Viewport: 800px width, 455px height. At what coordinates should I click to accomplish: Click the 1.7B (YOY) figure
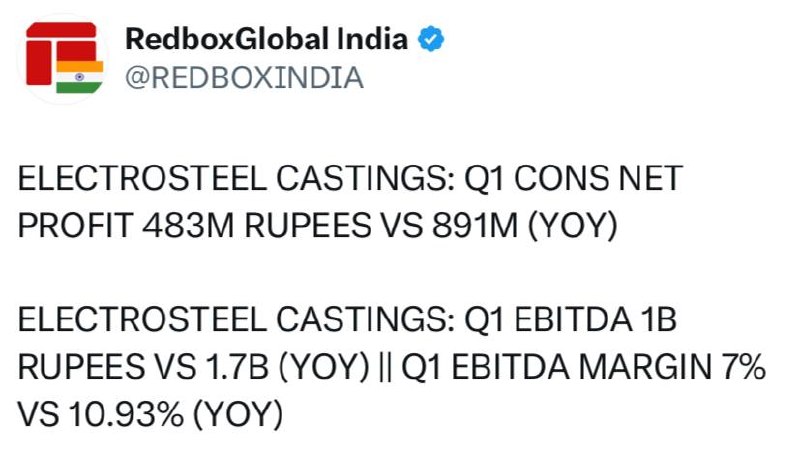[287, 367]
